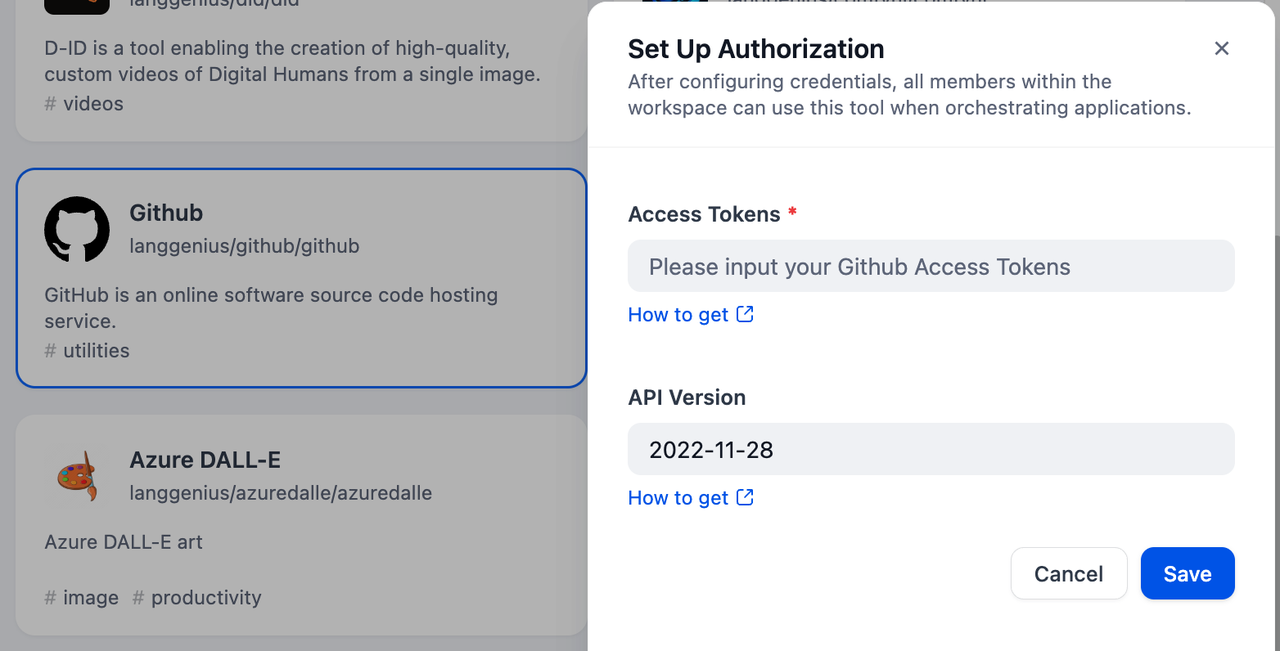
Task: Click the Azure DALL-E palette icon
Action: pos(77,476)
